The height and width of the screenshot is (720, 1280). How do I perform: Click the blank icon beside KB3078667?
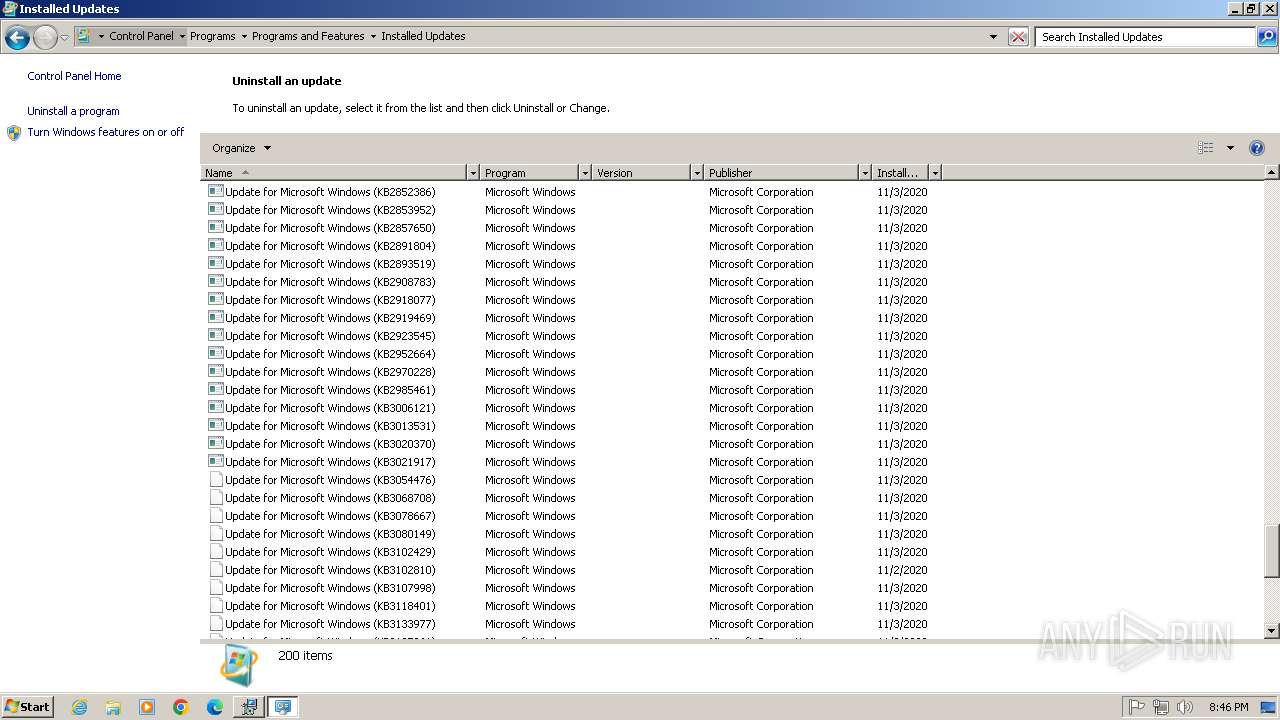pos(215,516)
